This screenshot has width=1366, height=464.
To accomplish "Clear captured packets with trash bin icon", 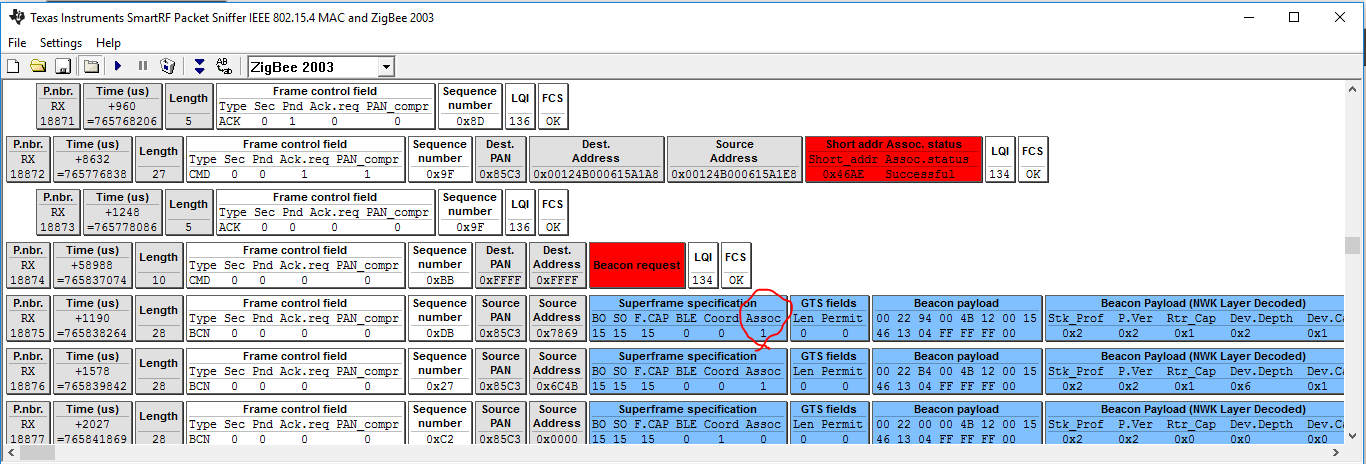I will point(168,66).
